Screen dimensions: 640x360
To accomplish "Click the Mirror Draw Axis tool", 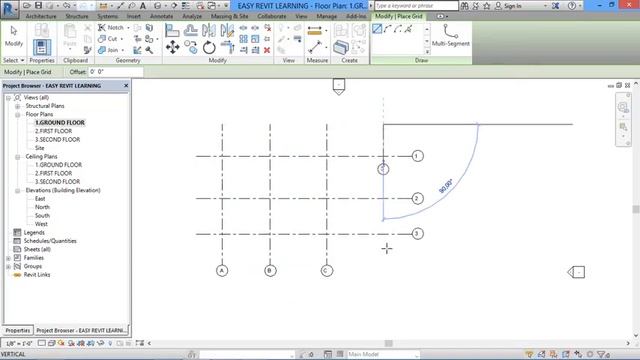I will click(x=227, y=30).
